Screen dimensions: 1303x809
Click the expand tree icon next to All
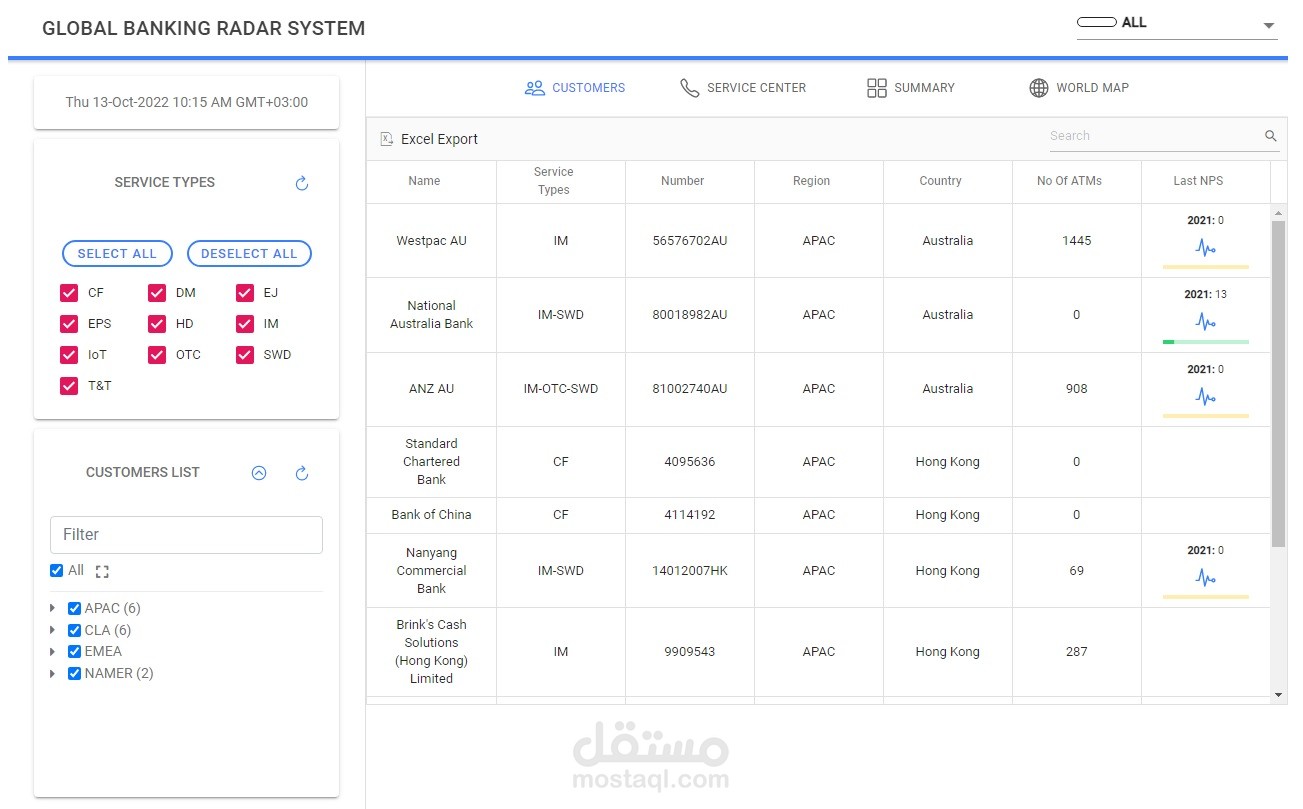(101, 570)
